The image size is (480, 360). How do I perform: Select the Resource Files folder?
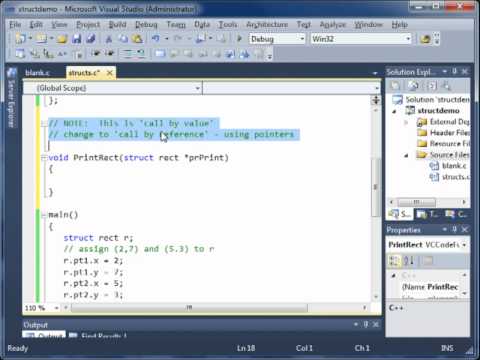coord(443,144)
